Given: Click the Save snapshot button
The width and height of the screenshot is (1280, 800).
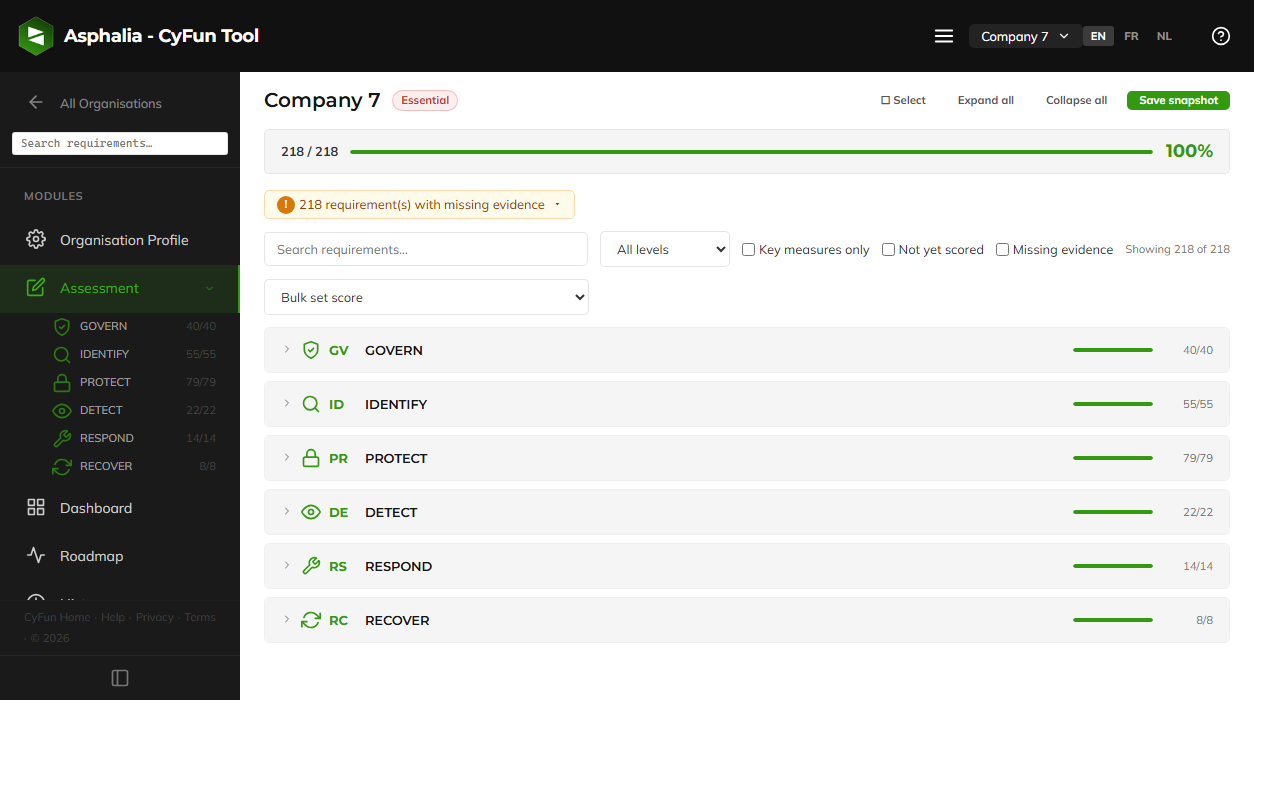Looking at the screenshot, I should pos(1178,100).
